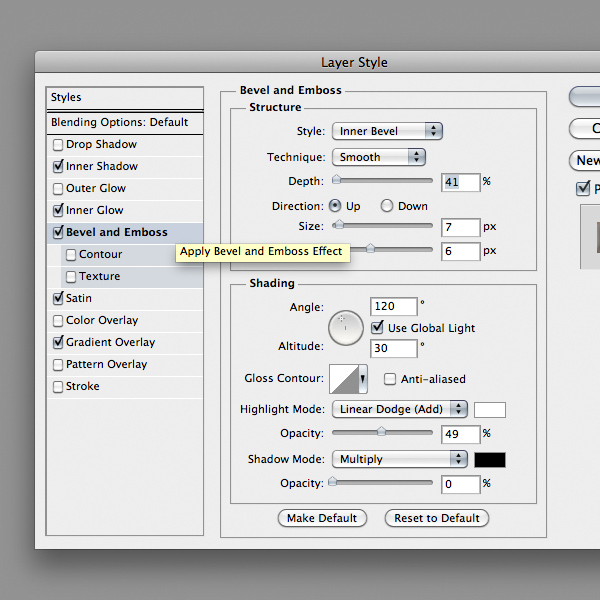Expand the Gloss Contour picker arrow
Viewport: 600px width, 600px height.
tap(363, 379)
